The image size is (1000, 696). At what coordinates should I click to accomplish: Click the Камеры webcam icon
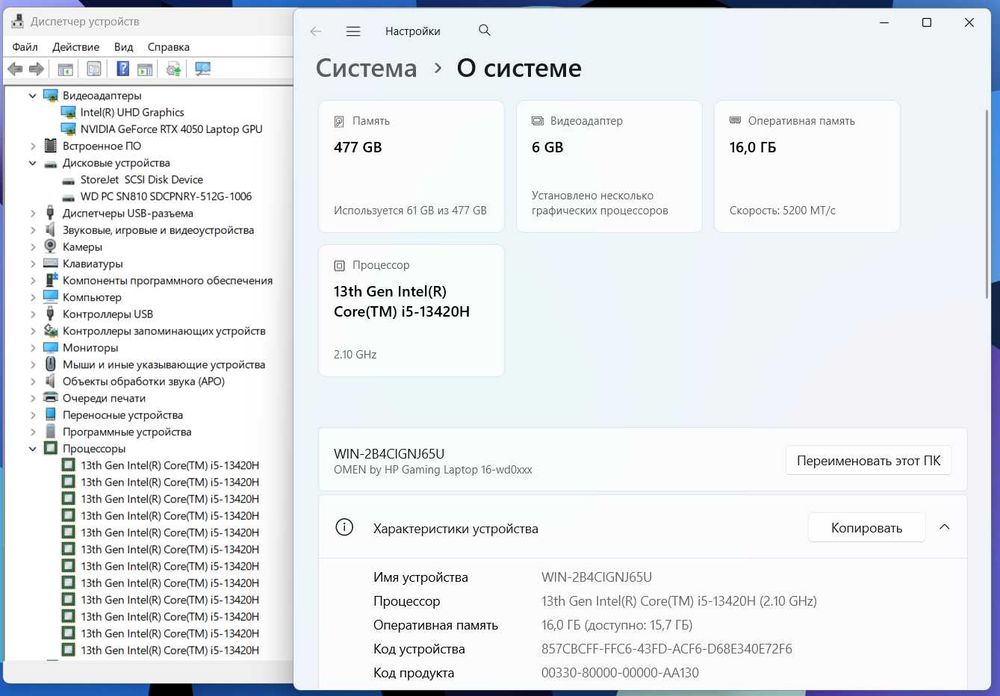(50, 246)
